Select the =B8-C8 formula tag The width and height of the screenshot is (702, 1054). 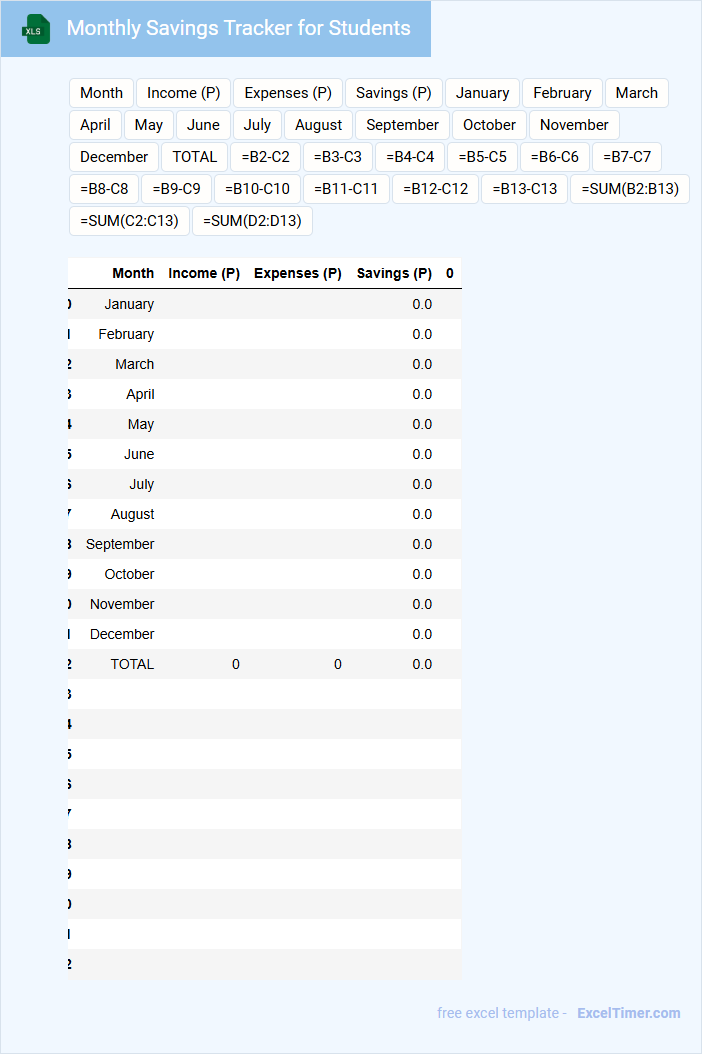[104, 189]
